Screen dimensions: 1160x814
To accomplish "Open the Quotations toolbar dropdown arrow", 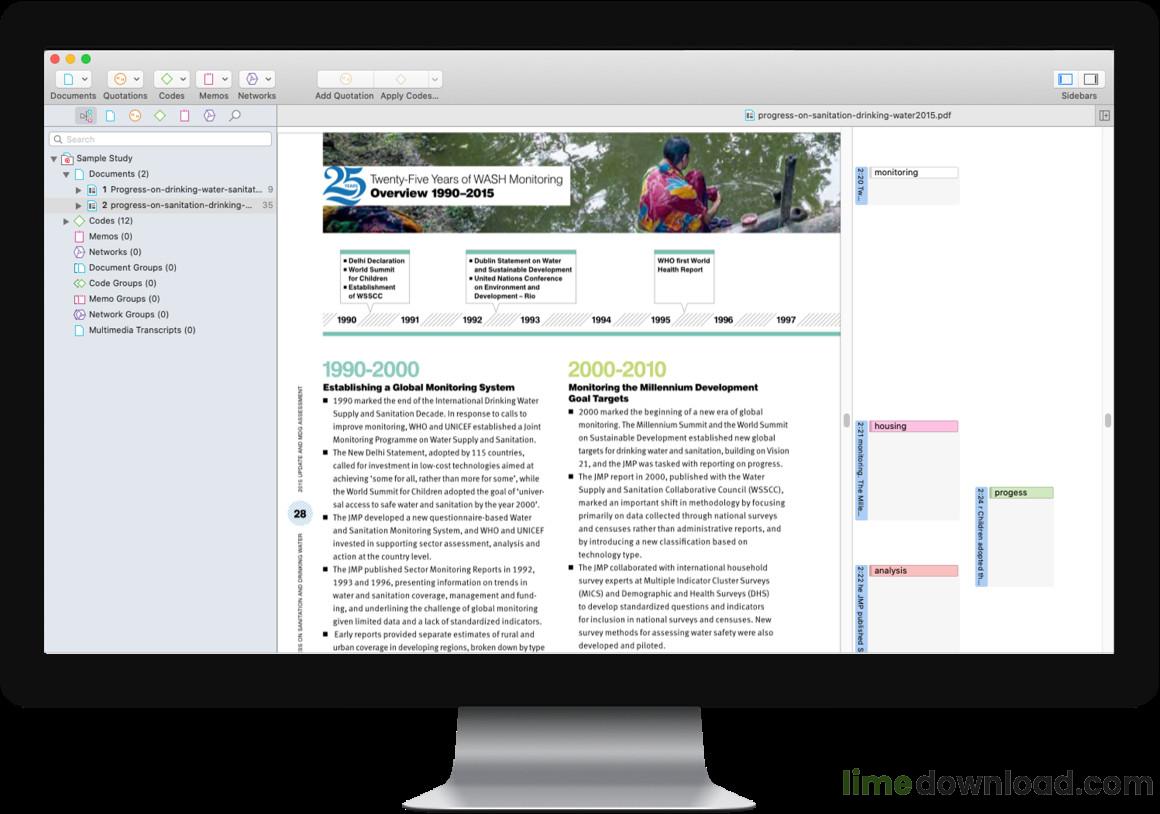I will (137, 79).
